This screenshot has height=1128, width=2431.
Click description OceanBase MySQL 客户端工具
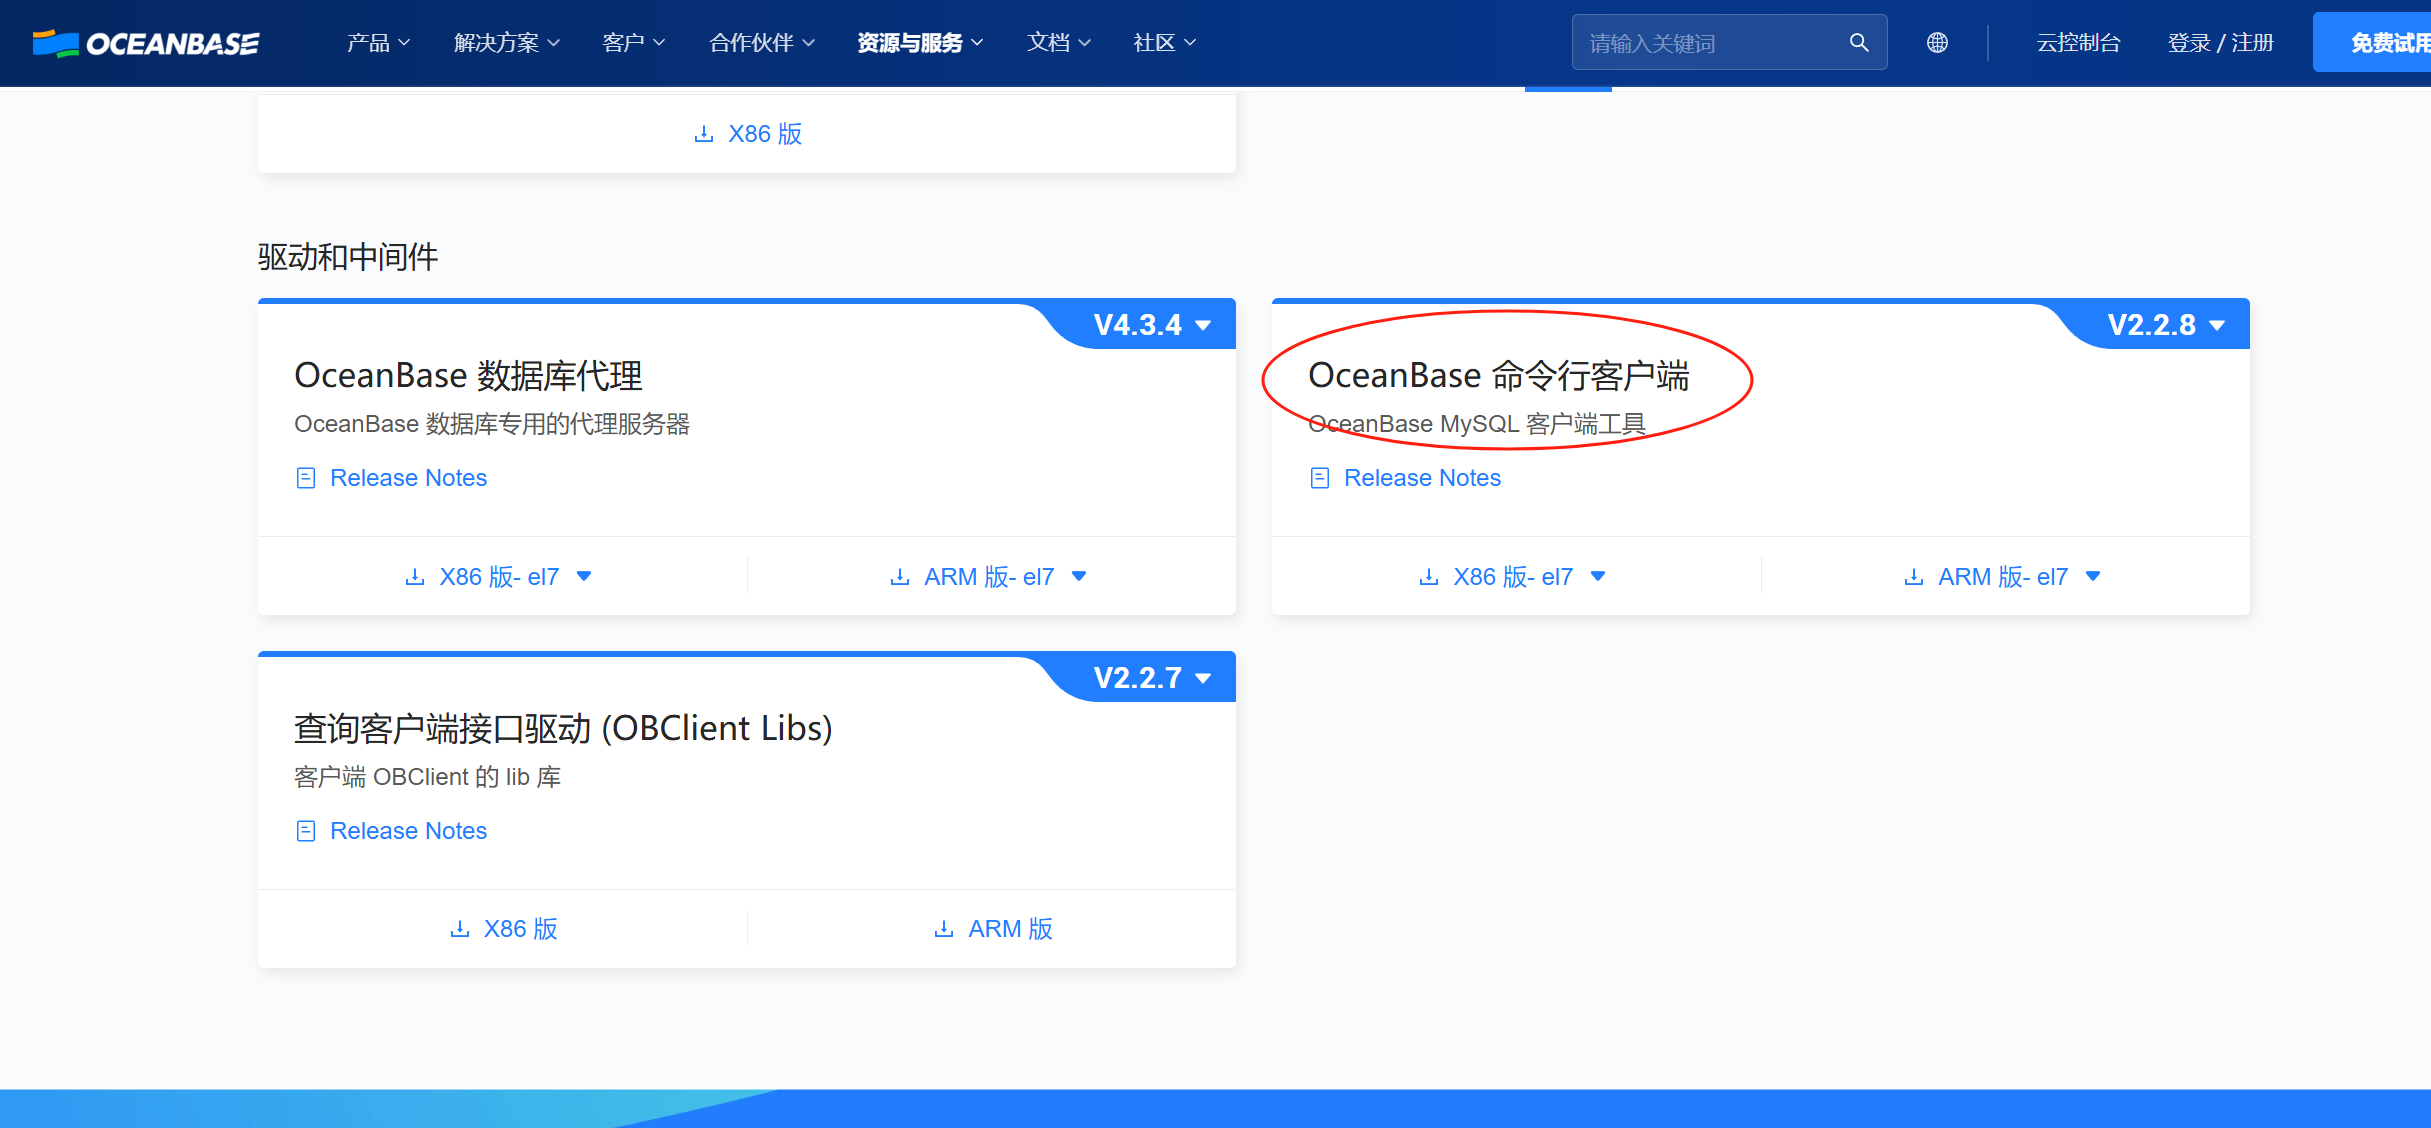(x=1477, y=424)
